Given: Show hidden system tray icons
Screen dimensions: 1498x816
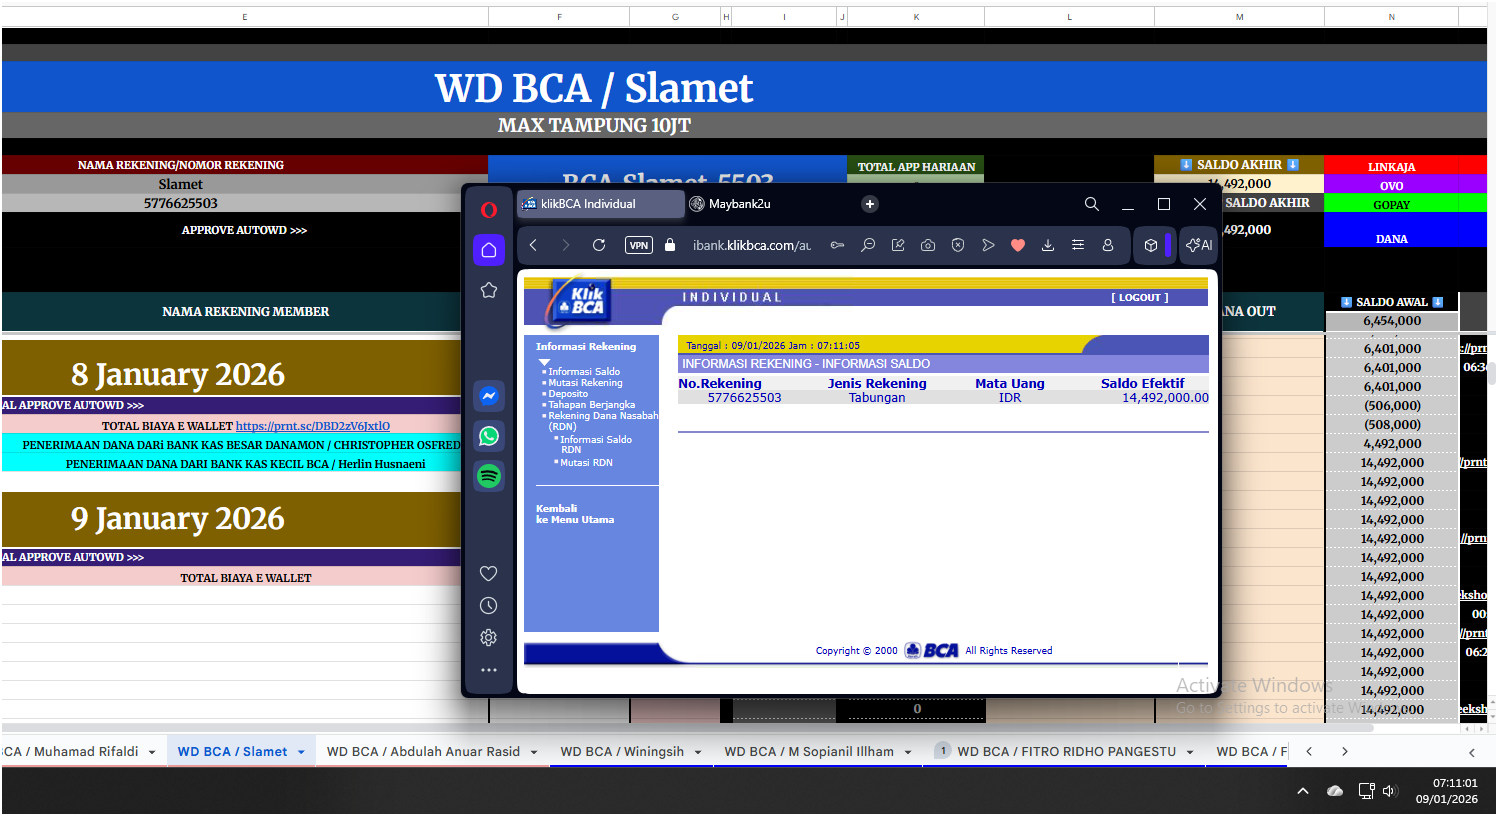Looking at the screenshot, I should tap(1303, 791).
